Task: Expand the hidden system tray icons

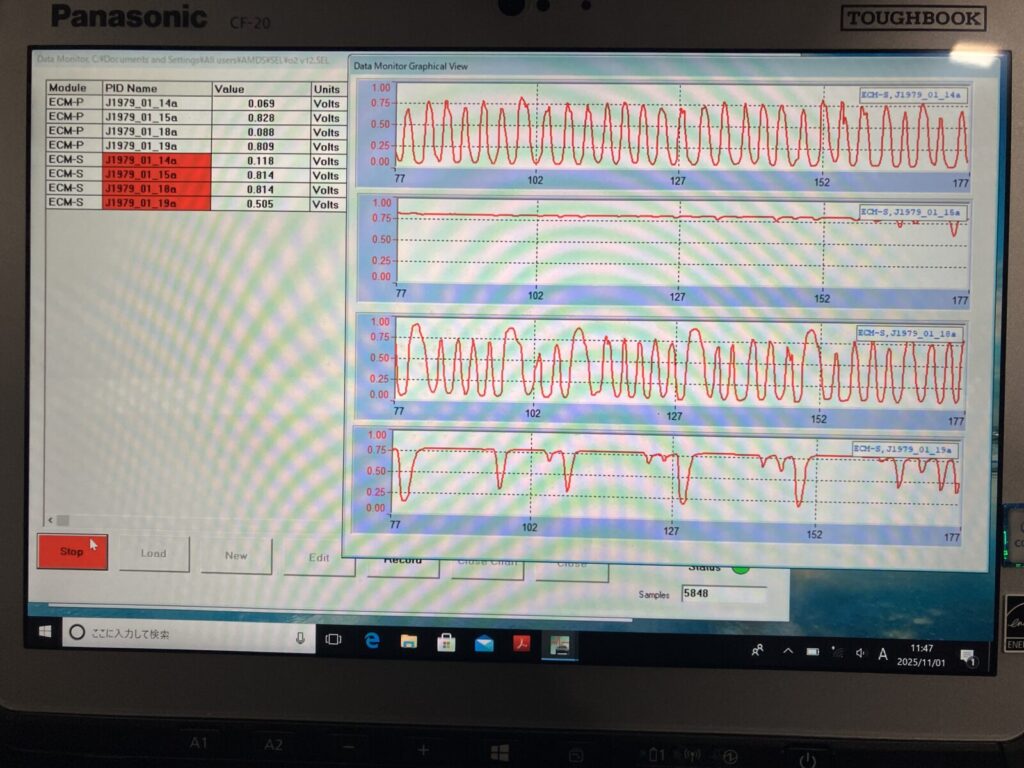Action: [x=788, y=652]
